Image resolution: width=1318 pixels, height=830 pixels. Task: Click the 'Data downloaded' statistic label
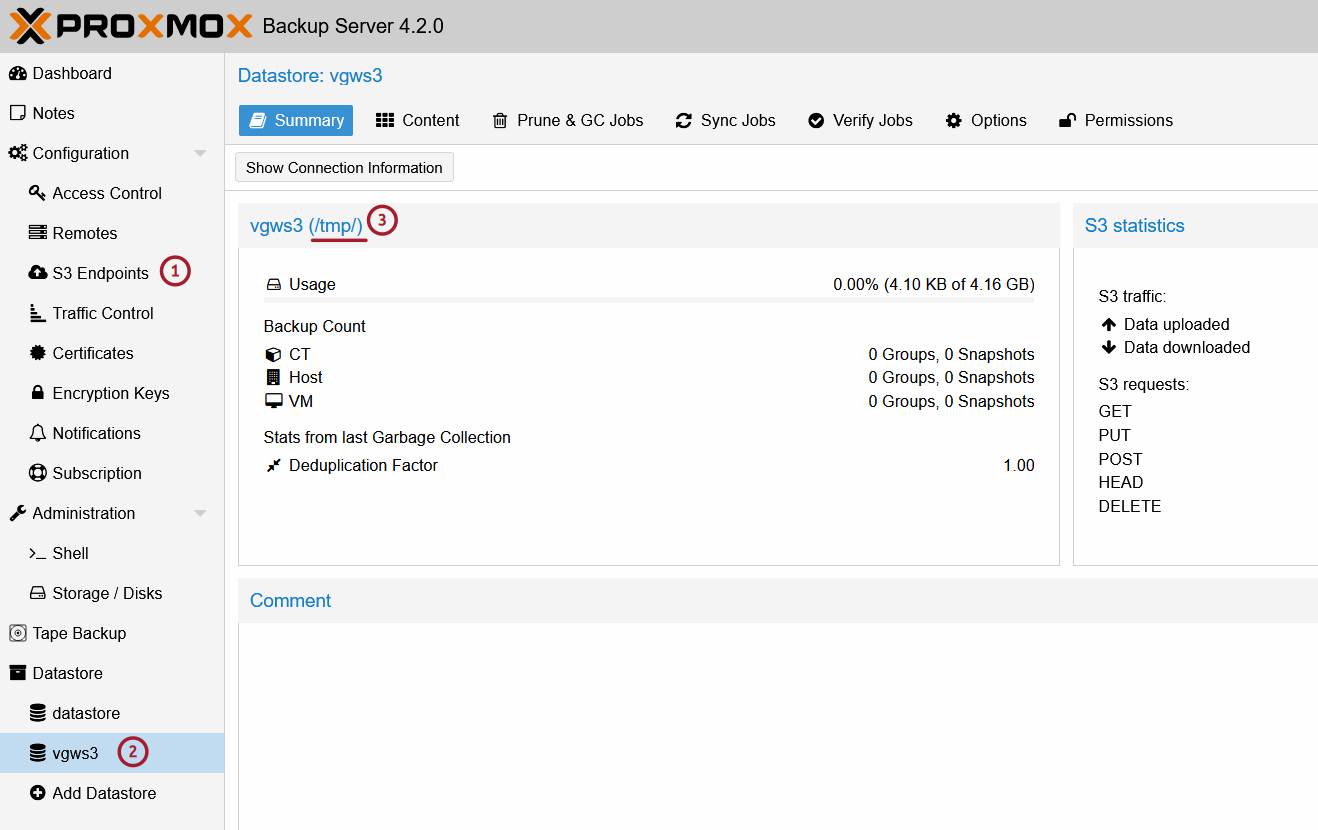point(1187,347)
